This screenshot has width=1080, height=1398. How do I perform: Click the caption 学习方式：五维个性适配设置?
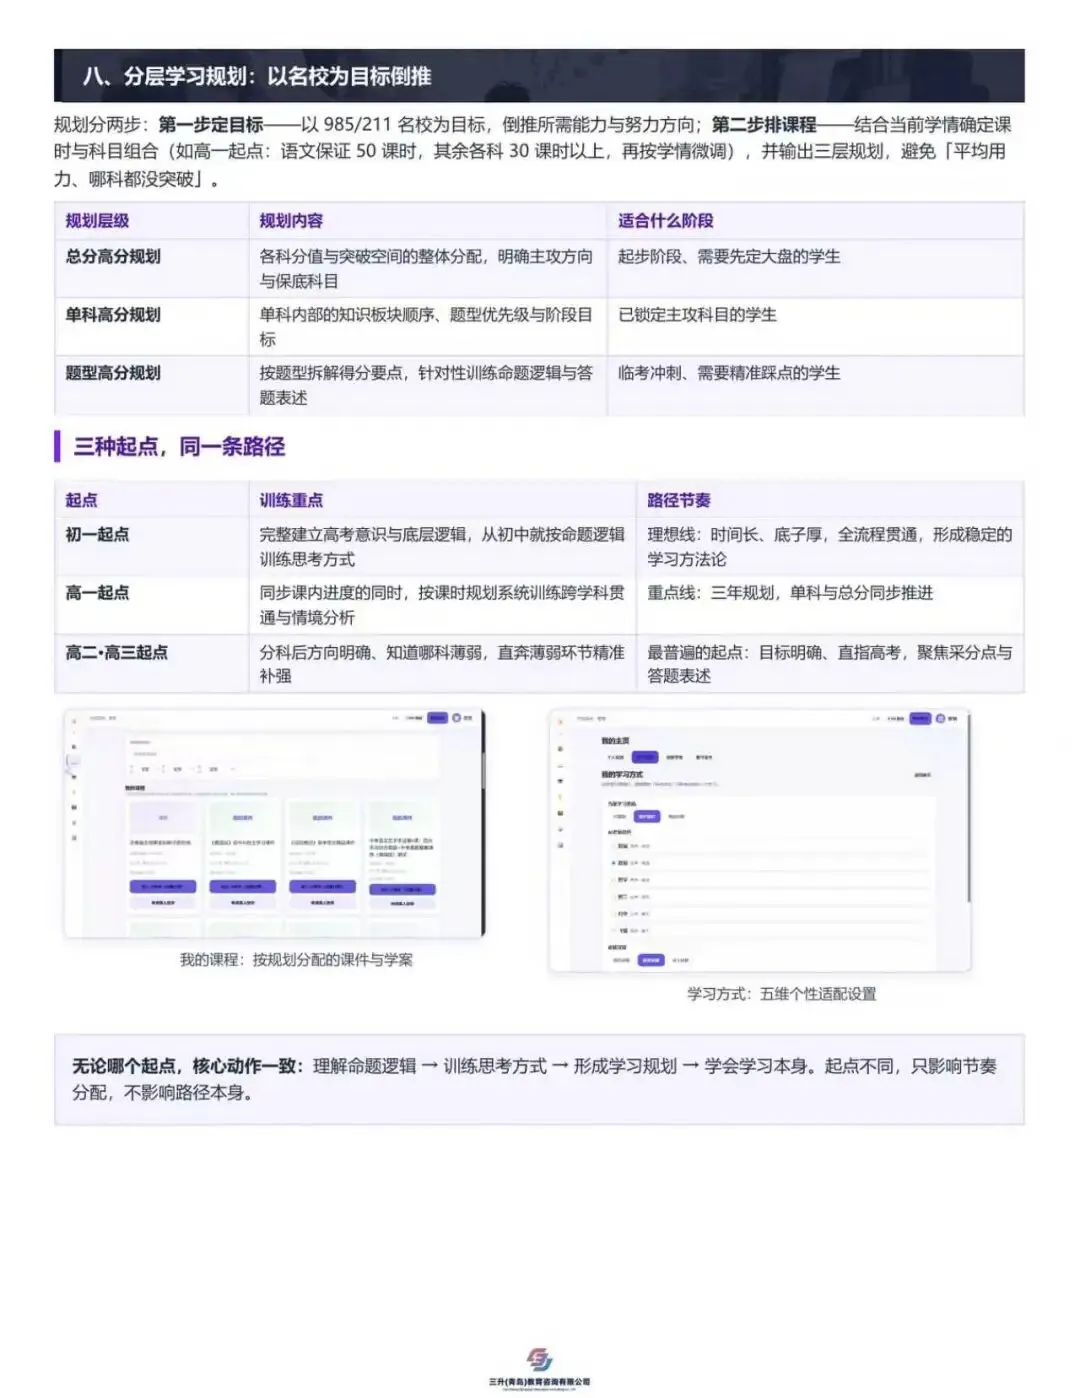[781, 994]
